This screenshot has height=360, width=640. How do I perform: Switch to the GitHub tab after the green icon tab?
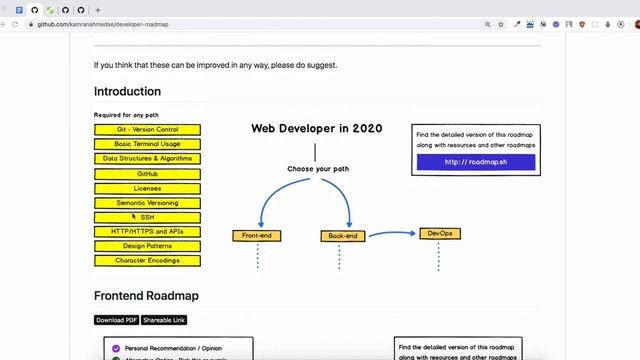coord(65,10)
